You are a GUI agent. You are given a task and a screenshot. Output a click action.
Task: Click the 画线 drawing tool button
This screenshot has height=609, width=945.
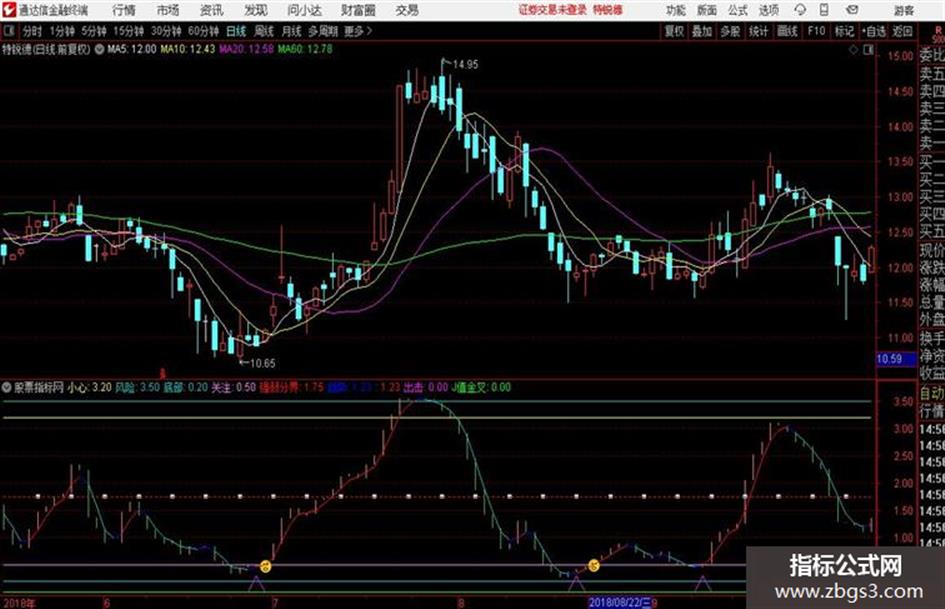pyautogui.click(x=787, y=31)
